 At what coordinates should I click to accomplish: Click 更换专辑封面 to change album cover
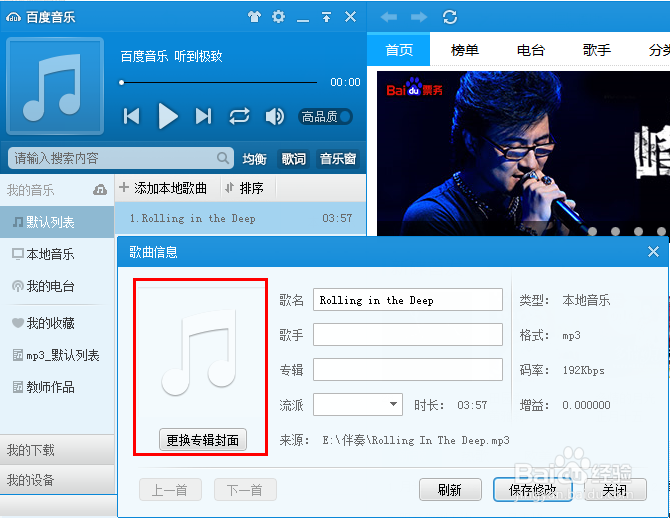(x=203, y=440)
